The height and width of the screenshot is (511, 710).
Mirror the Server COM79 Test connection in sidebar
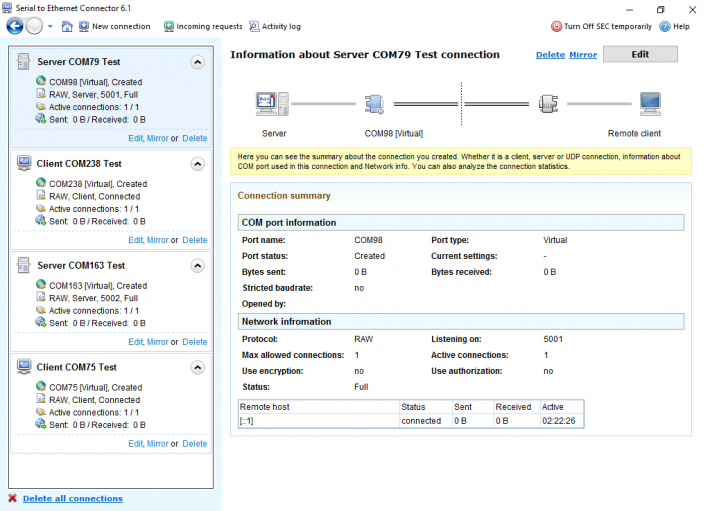[158, 138]
